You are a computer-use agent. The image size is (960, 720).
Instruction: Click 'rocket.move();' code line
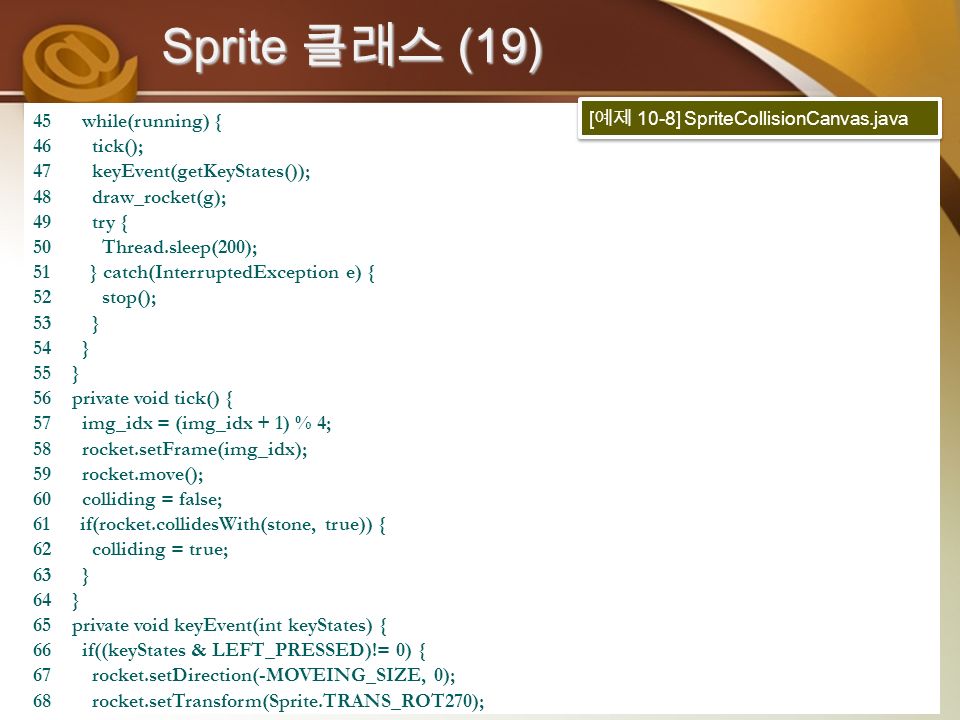142,474
